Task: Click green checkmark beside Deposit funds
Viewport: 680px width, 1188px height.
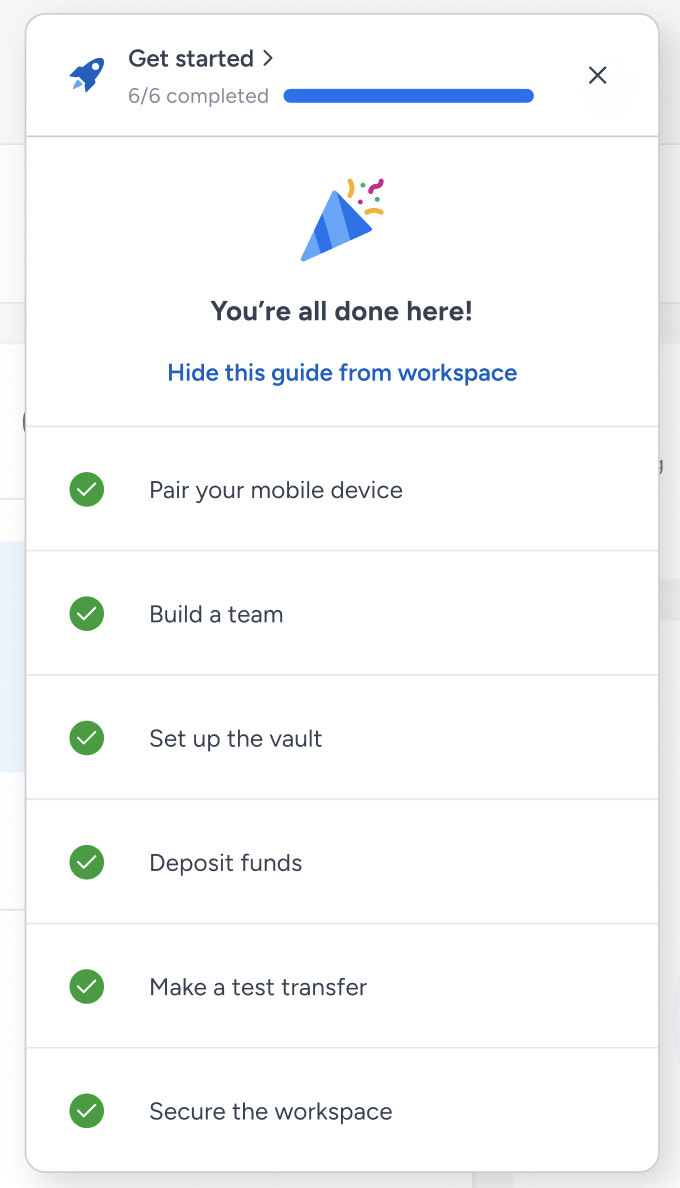Action: (87, 863)
